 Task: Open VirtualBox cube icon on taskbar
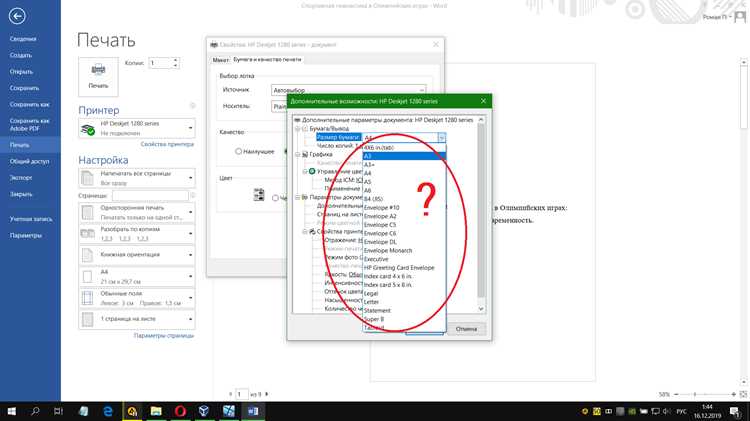(204, 411)
